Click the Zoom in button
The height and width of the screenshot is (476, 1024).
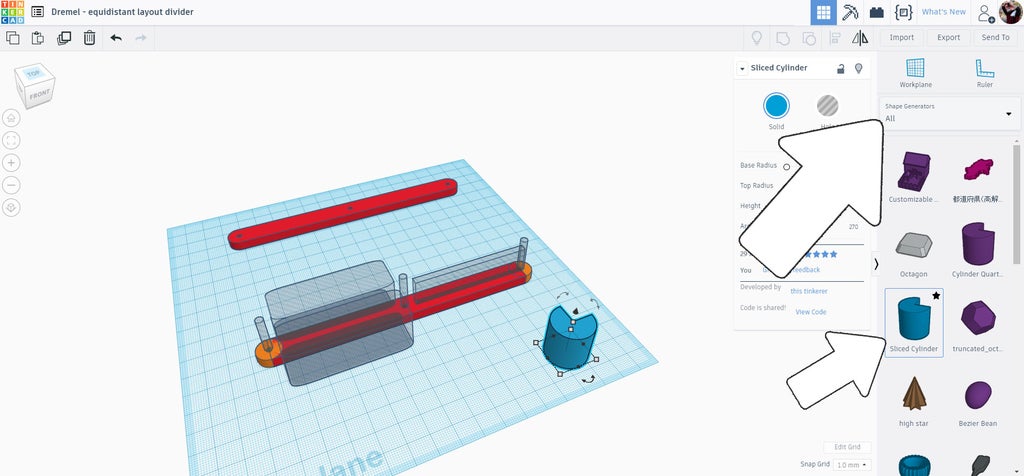point(11,163)
